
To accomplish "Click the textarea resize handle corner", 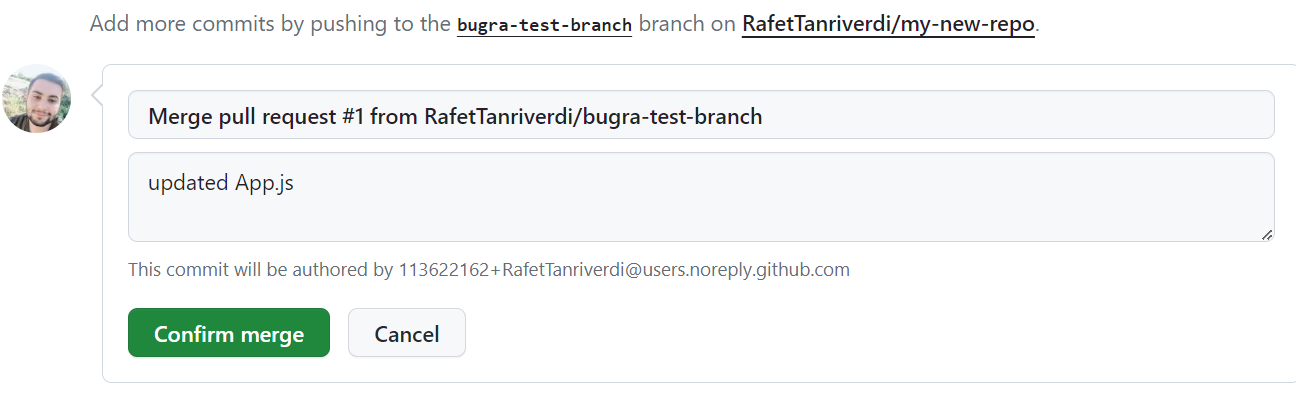I will click(1267, 234).
